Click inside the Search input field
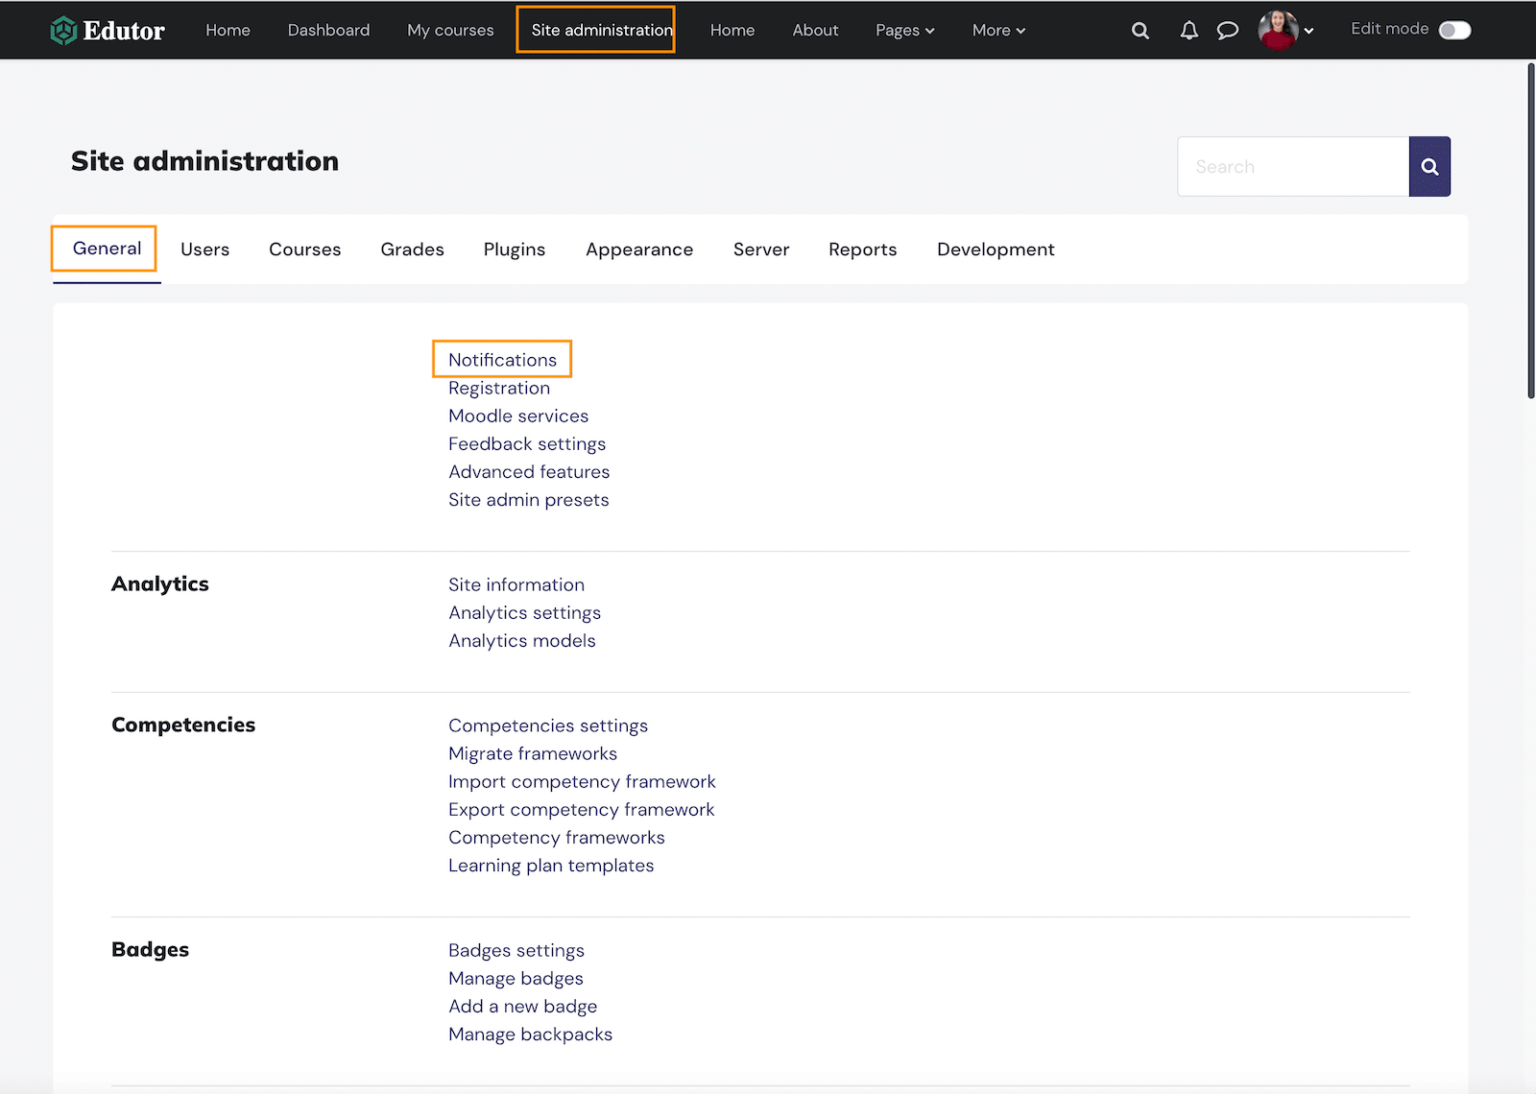 1290,166
